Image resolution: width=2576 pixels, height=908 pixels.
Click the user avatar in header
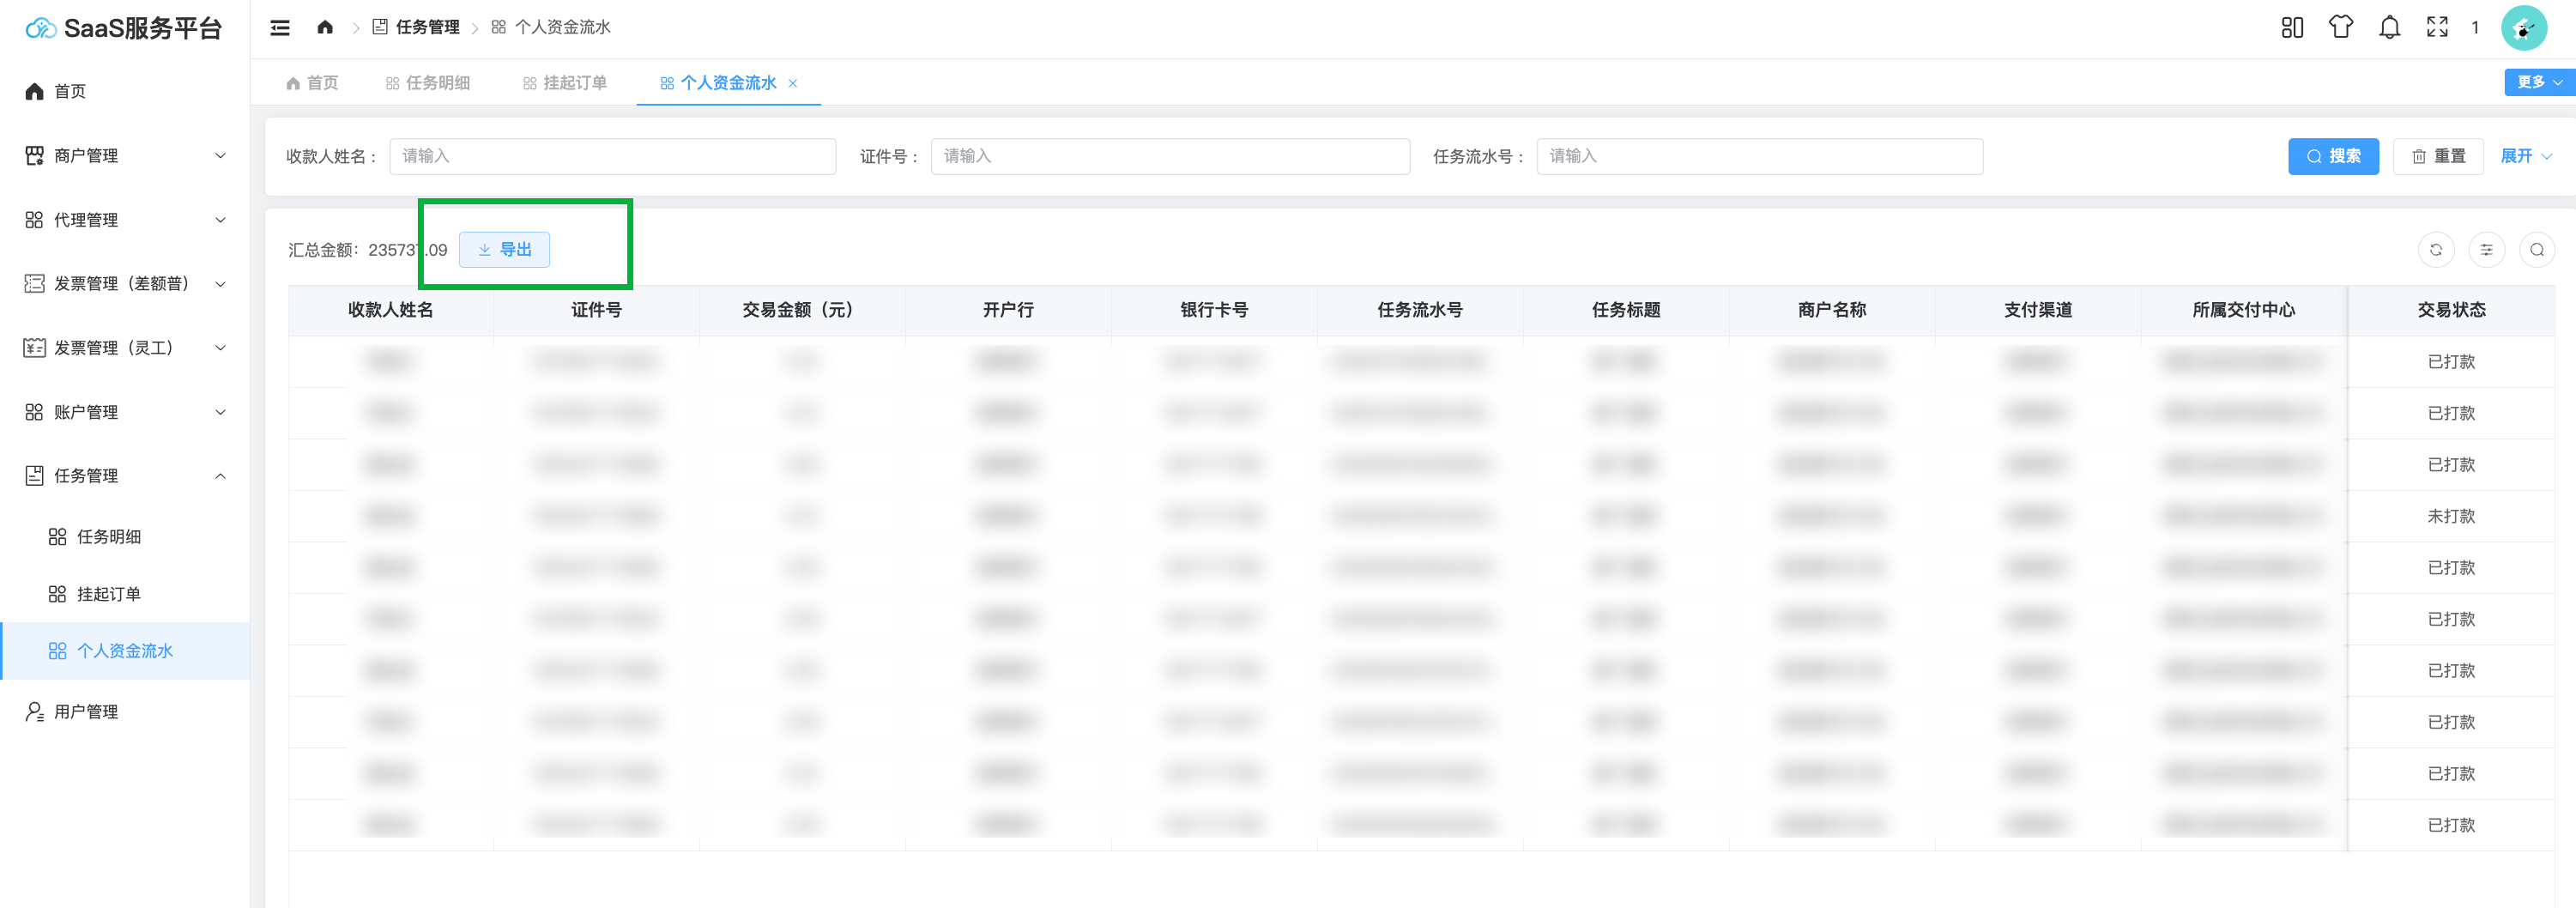2523,28
